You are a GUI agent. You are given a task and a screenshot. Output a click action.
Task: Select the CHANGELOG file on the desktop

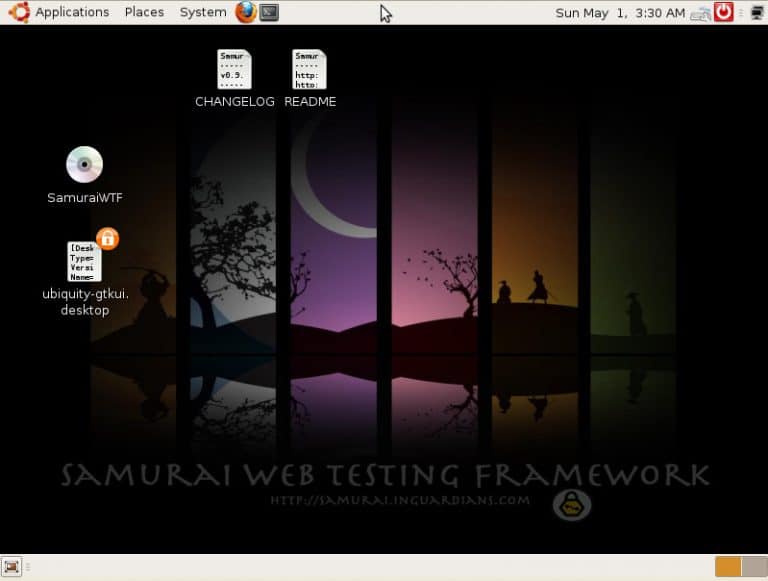pyautogui.click(x=234, y=69)
